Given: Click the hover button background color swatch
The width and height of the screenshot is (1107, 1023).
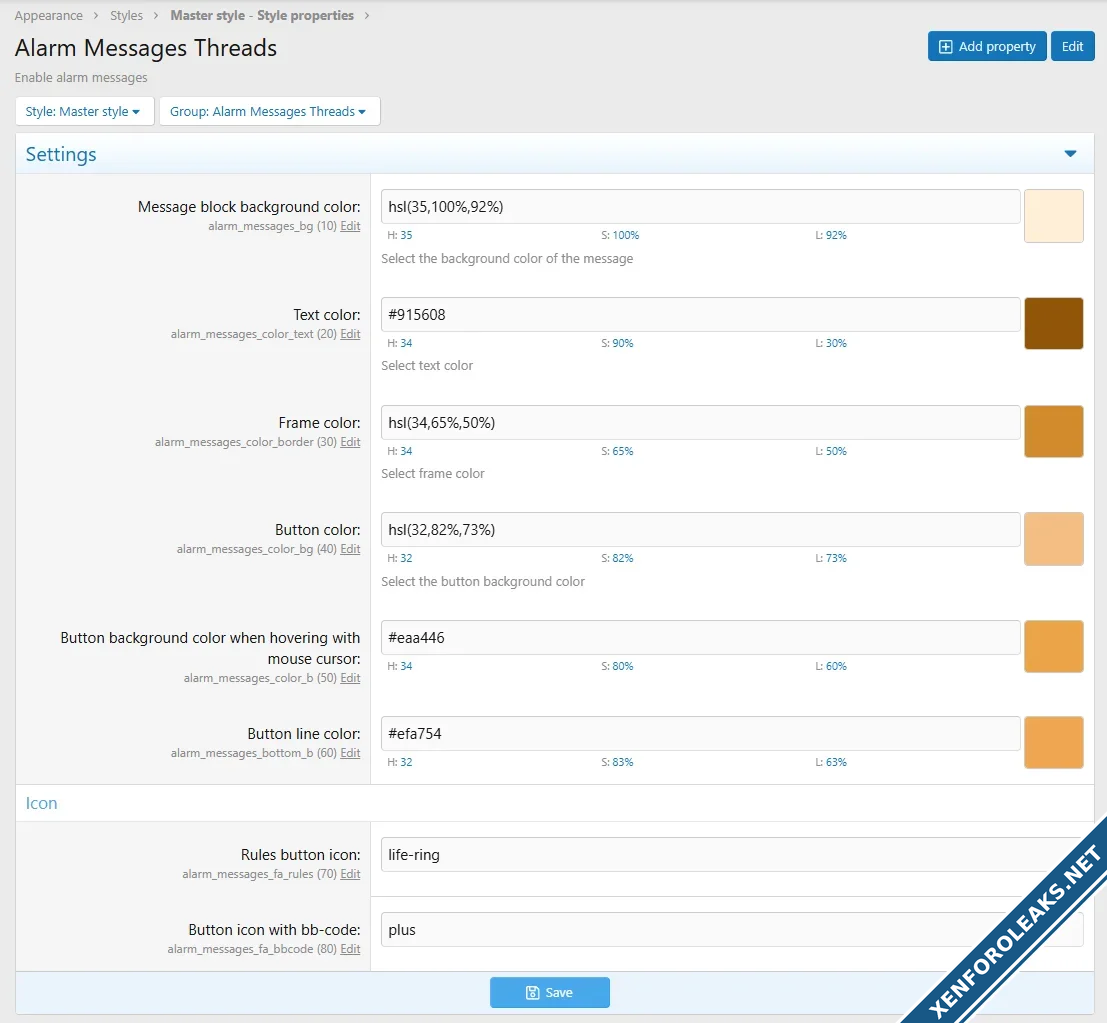Looking at the screenshot, I should pos(1053,646).
